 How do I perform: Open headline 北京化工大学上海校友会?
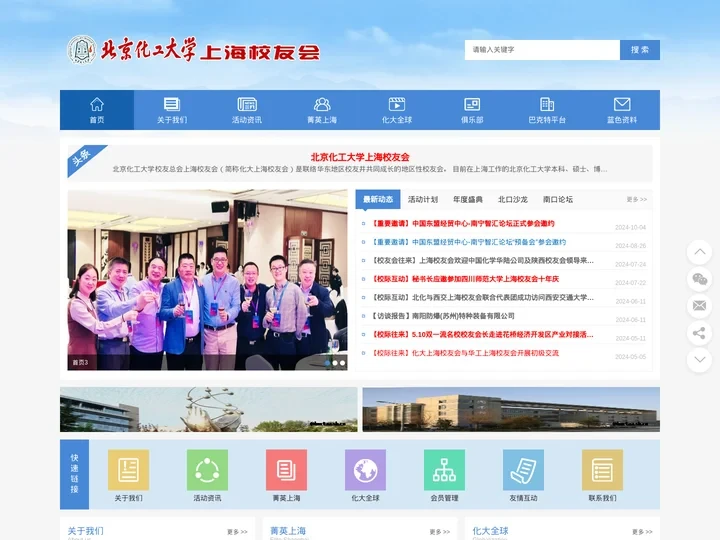[x=360, y=157]
